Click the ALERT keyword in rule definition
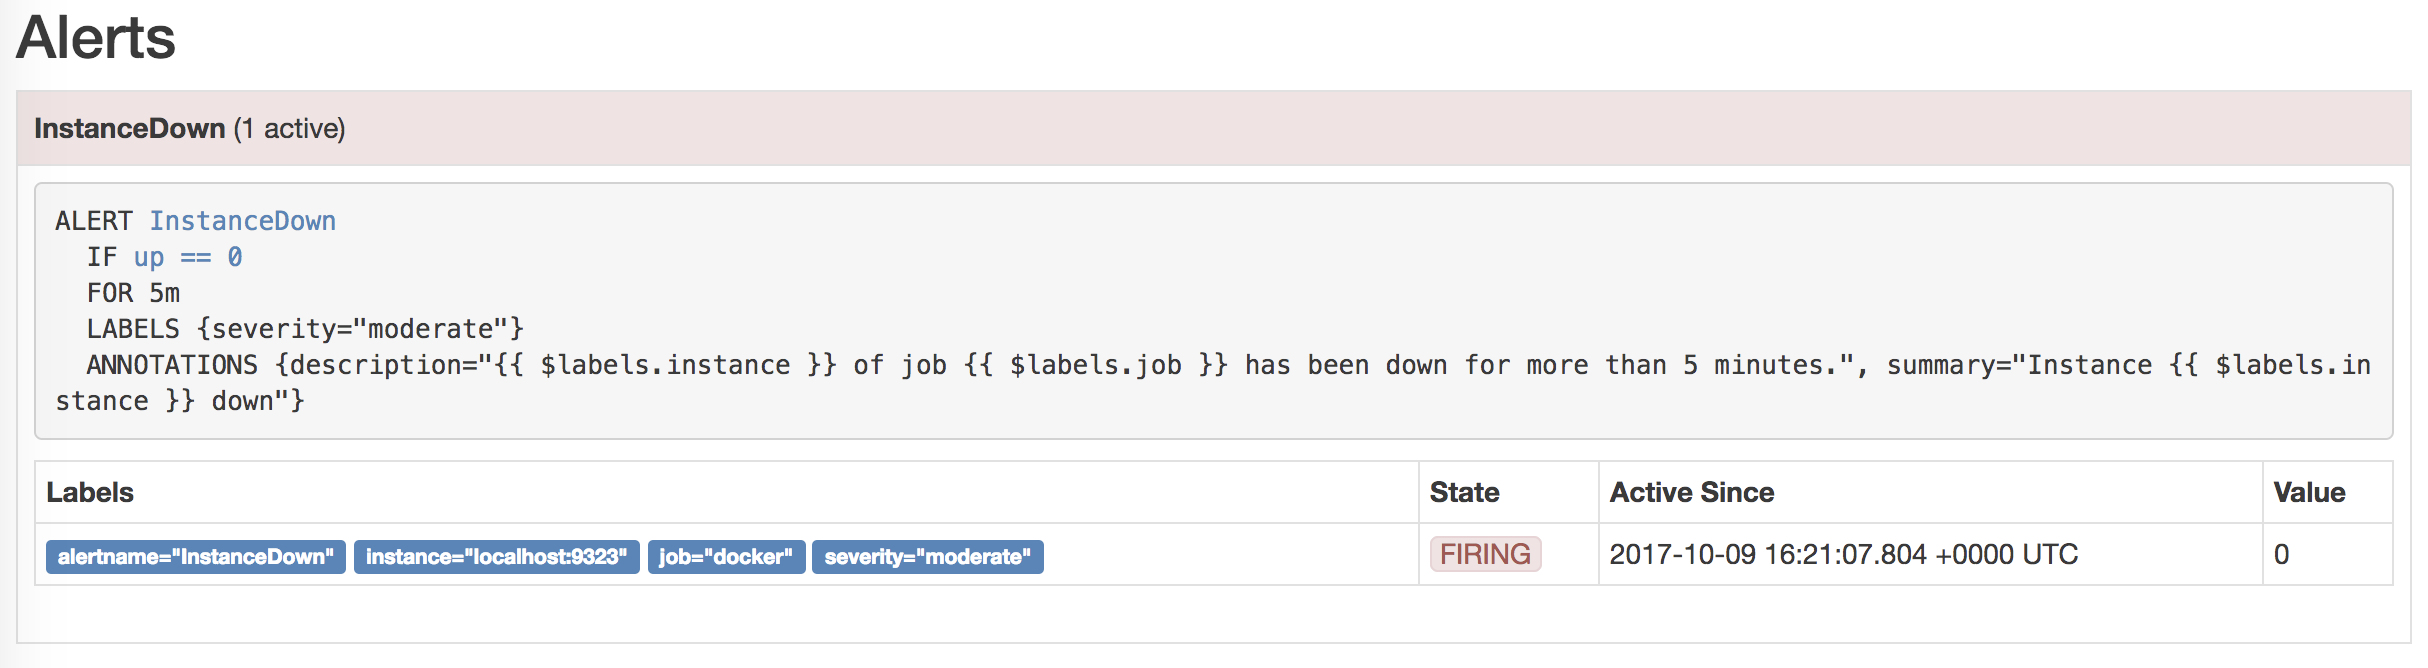 [94, 221]
